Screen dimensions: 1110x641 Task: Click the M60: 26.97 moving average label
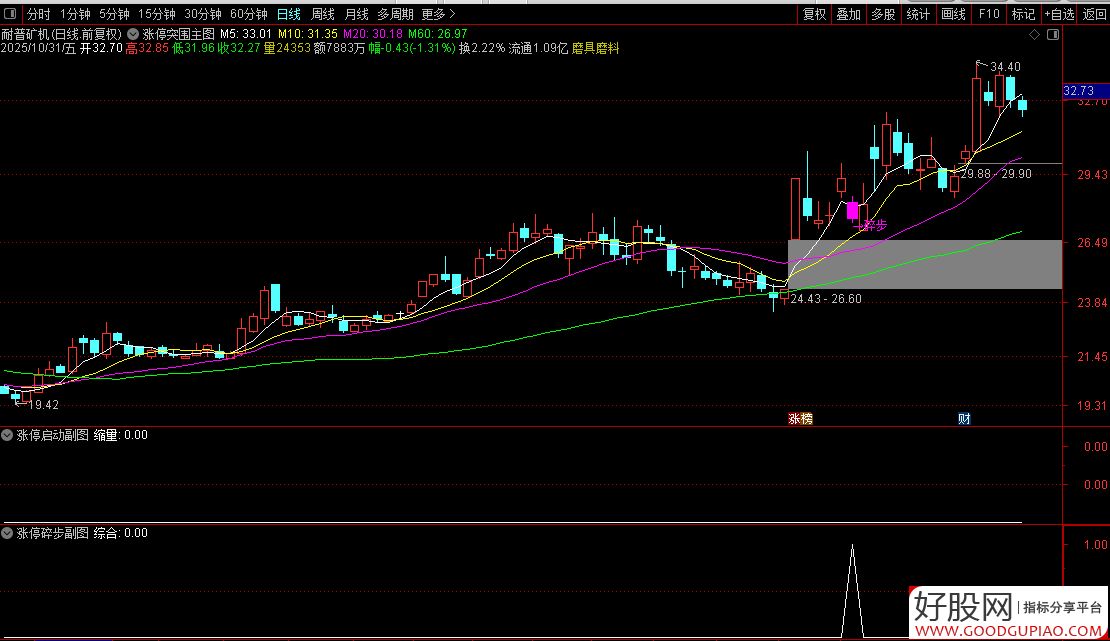tap(437, 34)
